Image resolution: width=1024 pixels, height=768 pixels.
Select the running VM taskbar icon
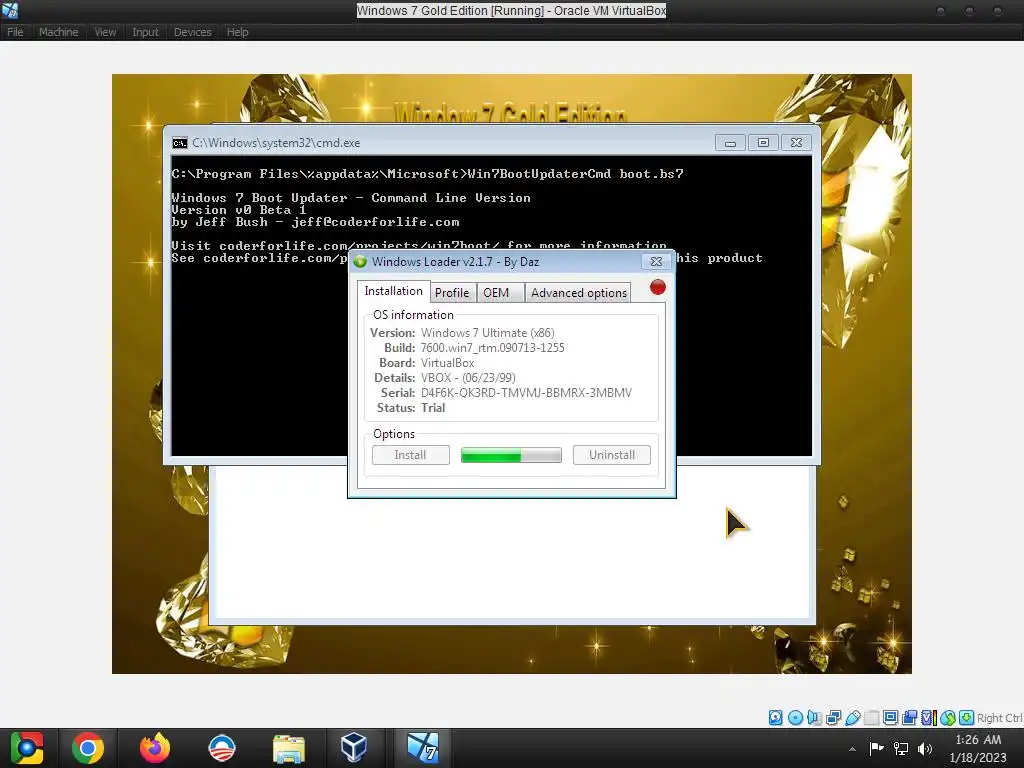[423, 748]
